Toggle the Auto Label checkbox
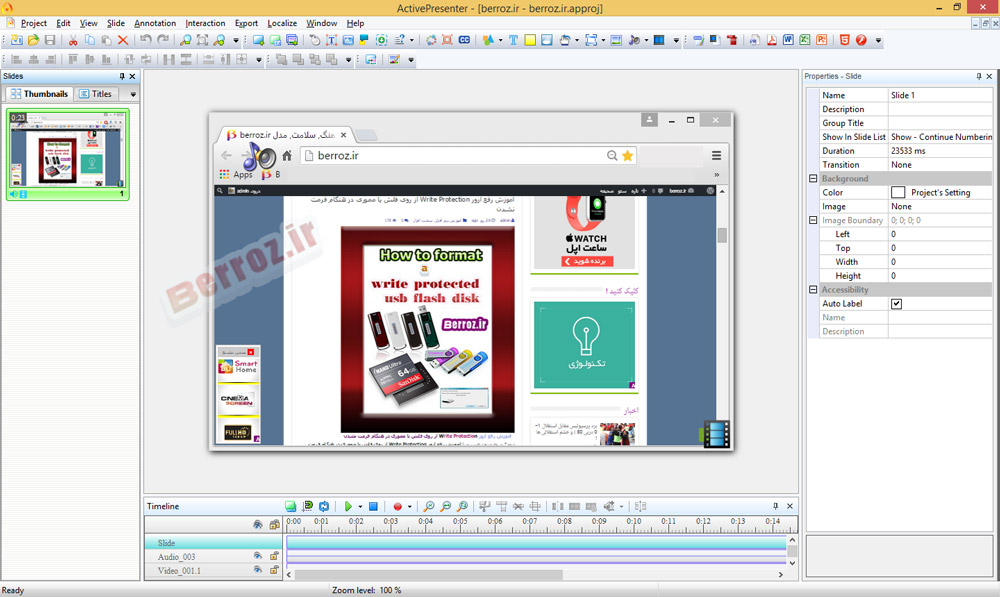The width and height of the screenshot is (1000, 597). (x=896, y=304)
